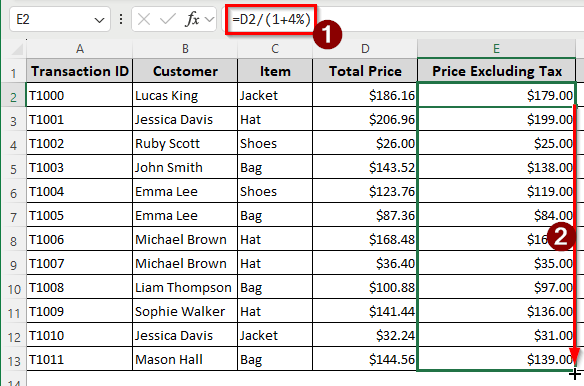Screen dimensions: 584x386
Task: Select column C header
Action: click(275, 49)
